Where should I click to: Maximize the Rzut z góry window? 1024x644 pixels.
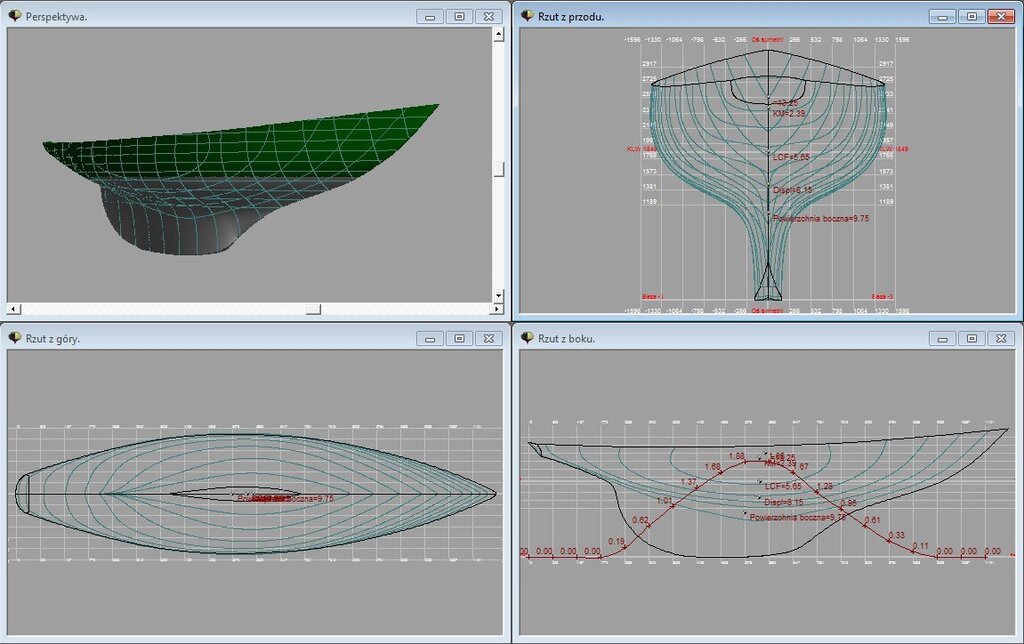[459, 338]
